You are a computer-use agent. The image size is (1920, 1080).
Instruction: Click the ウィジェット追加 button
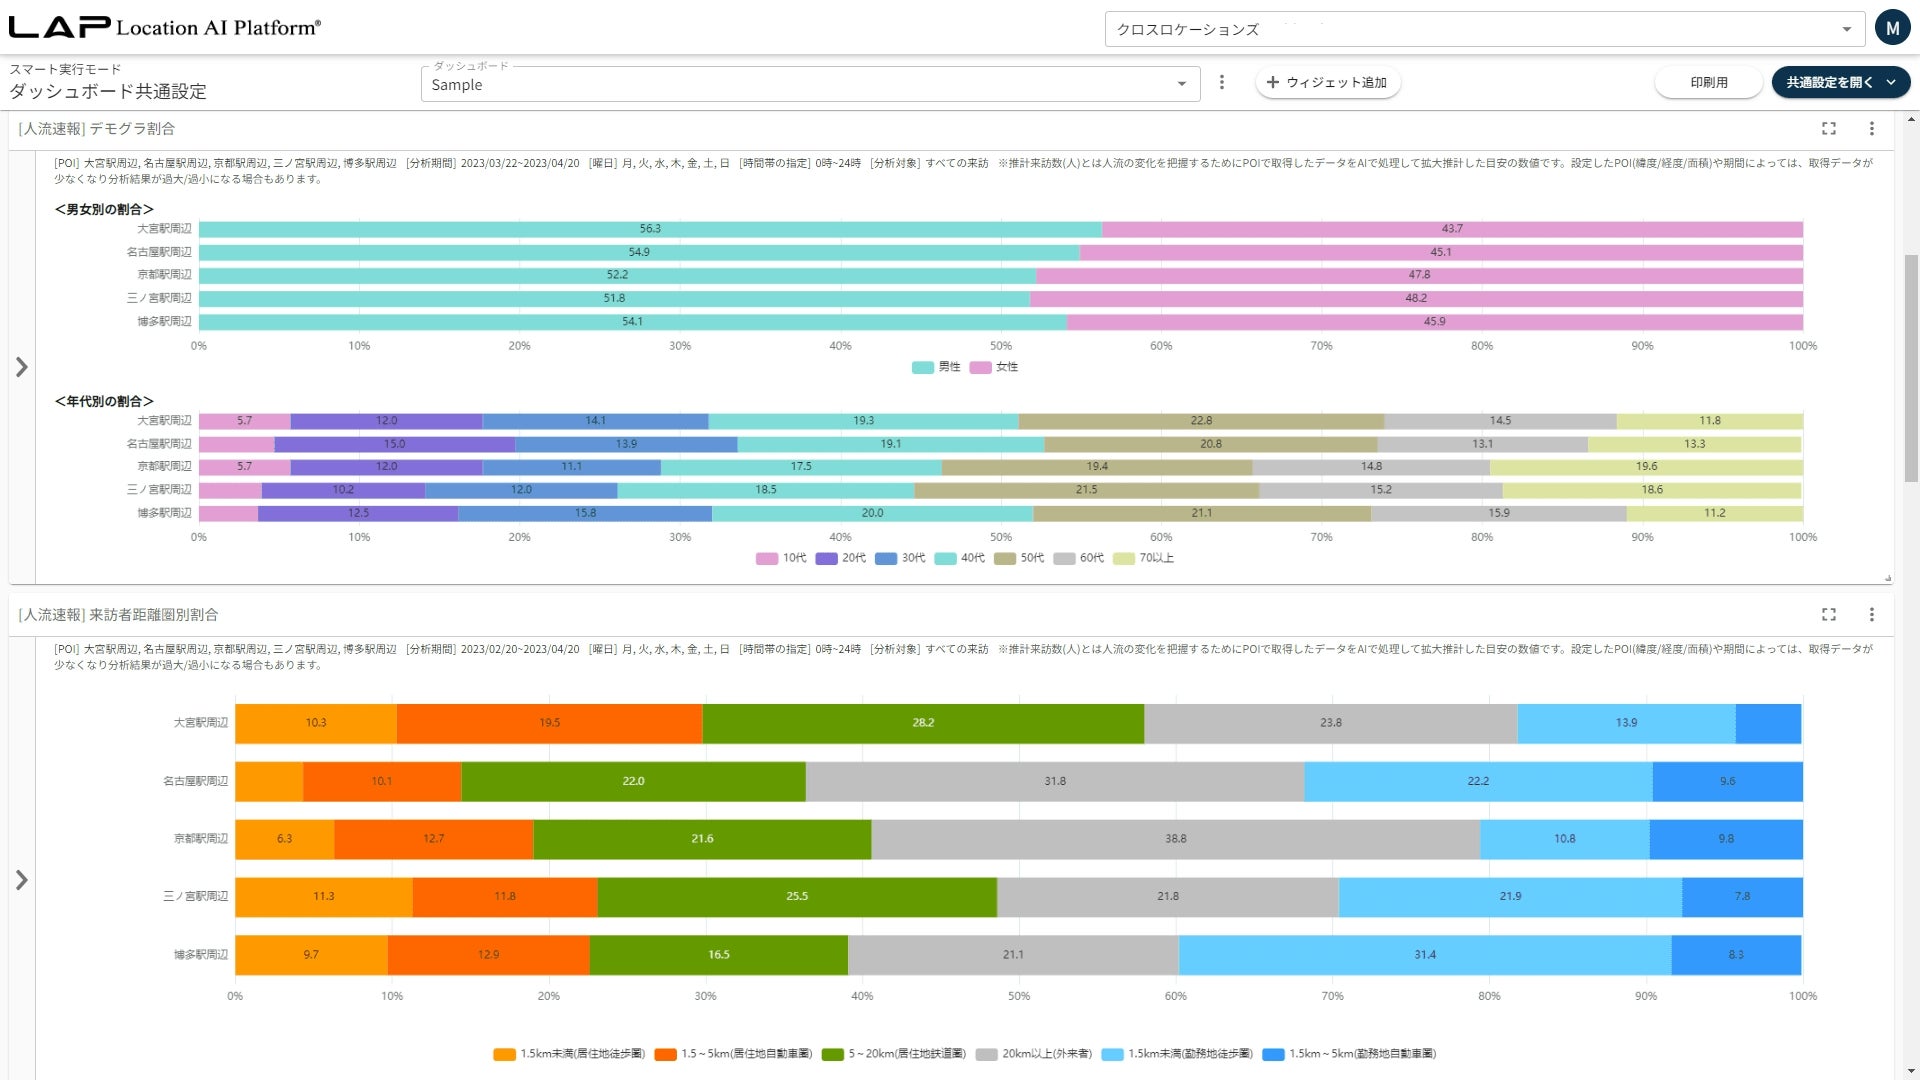click(x=1327, y=82)
